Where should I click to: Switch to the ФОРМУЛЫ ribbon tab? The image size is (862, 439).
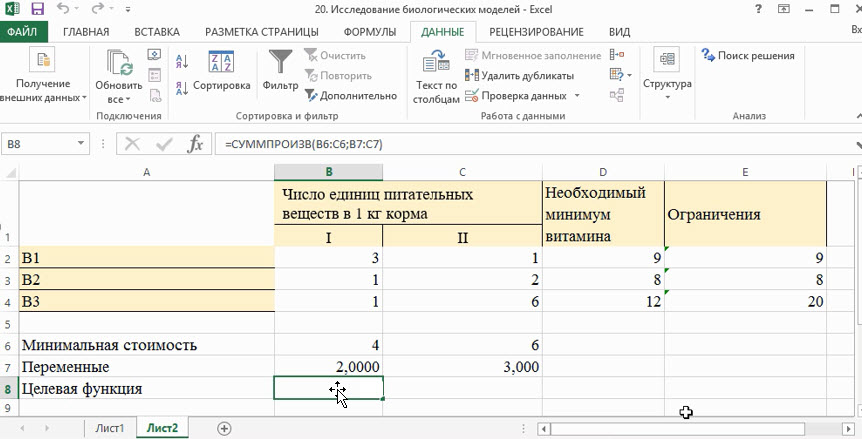[369, 31]
